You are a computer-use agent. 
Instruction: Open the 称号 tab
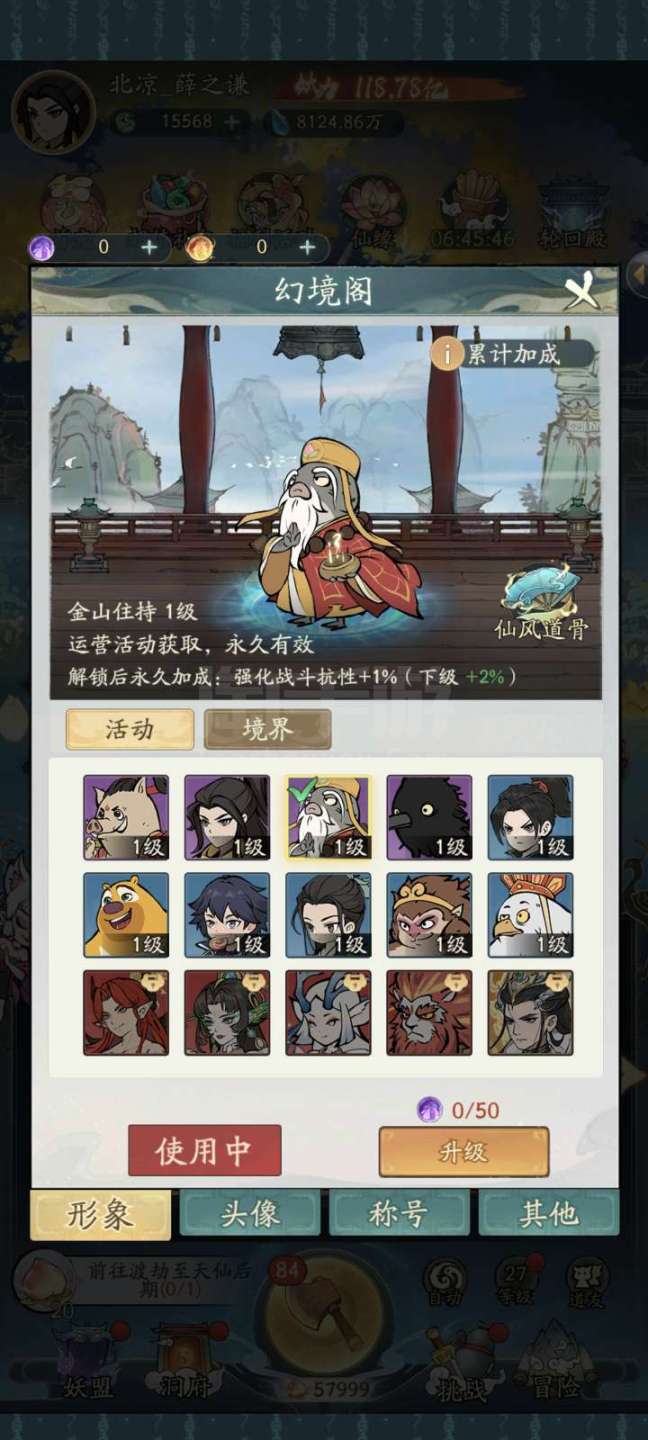(399, 1213)
